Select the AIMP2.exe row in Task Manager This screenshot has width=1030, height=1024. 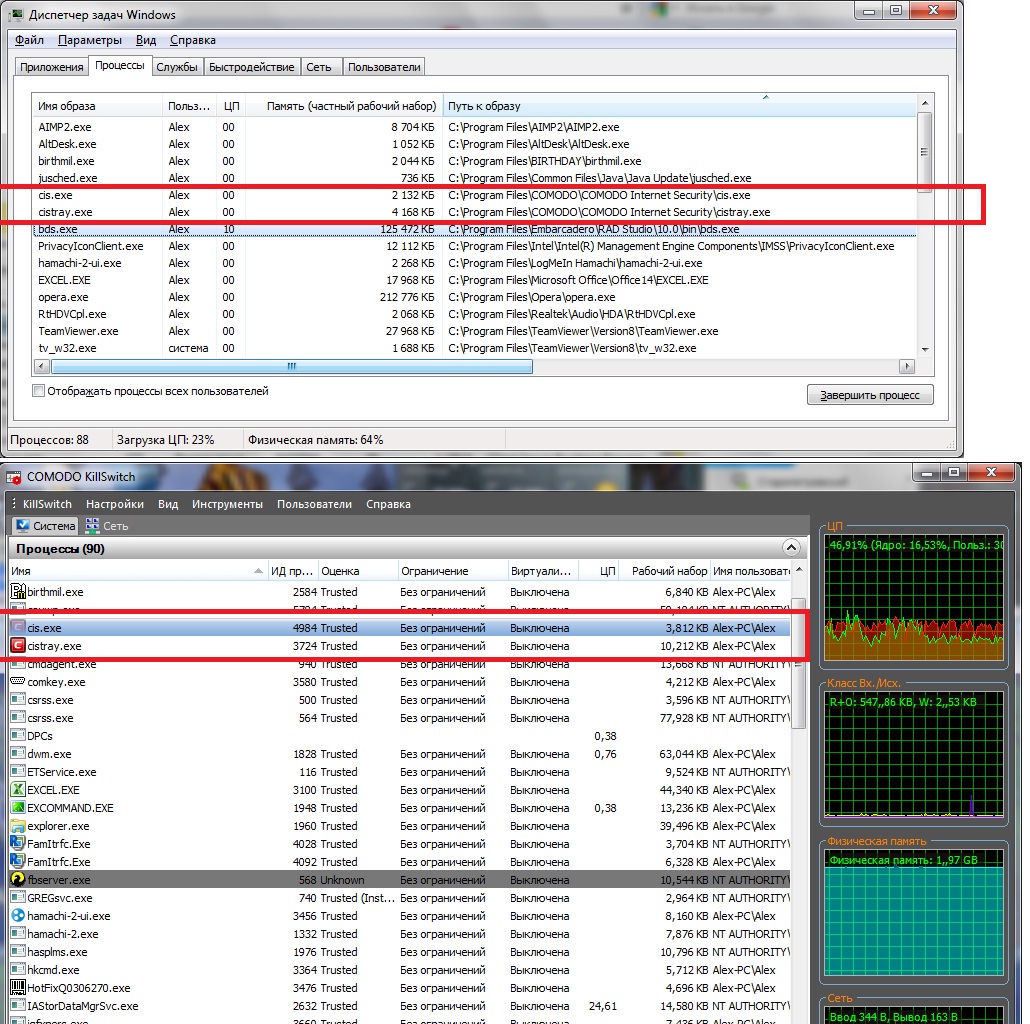coord(474,127)
